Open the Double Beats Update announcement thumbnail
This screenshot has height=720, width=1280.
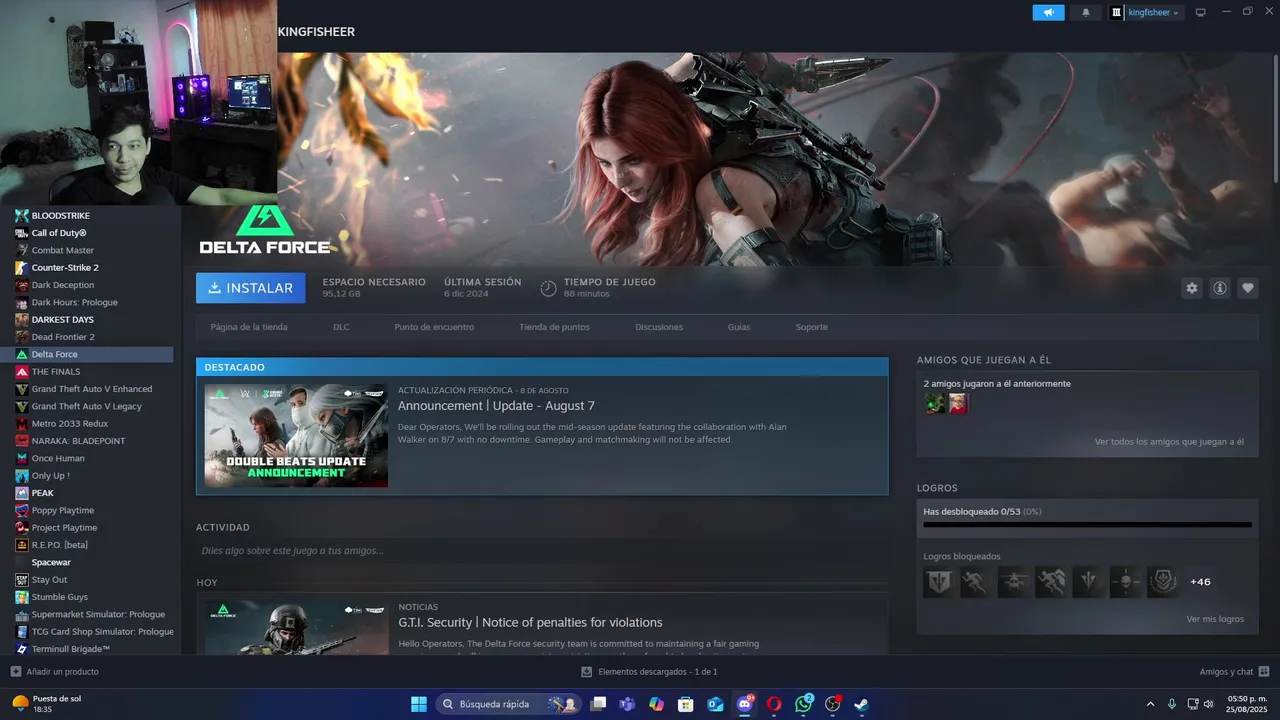pyautogui.click(x=296, y=436)
